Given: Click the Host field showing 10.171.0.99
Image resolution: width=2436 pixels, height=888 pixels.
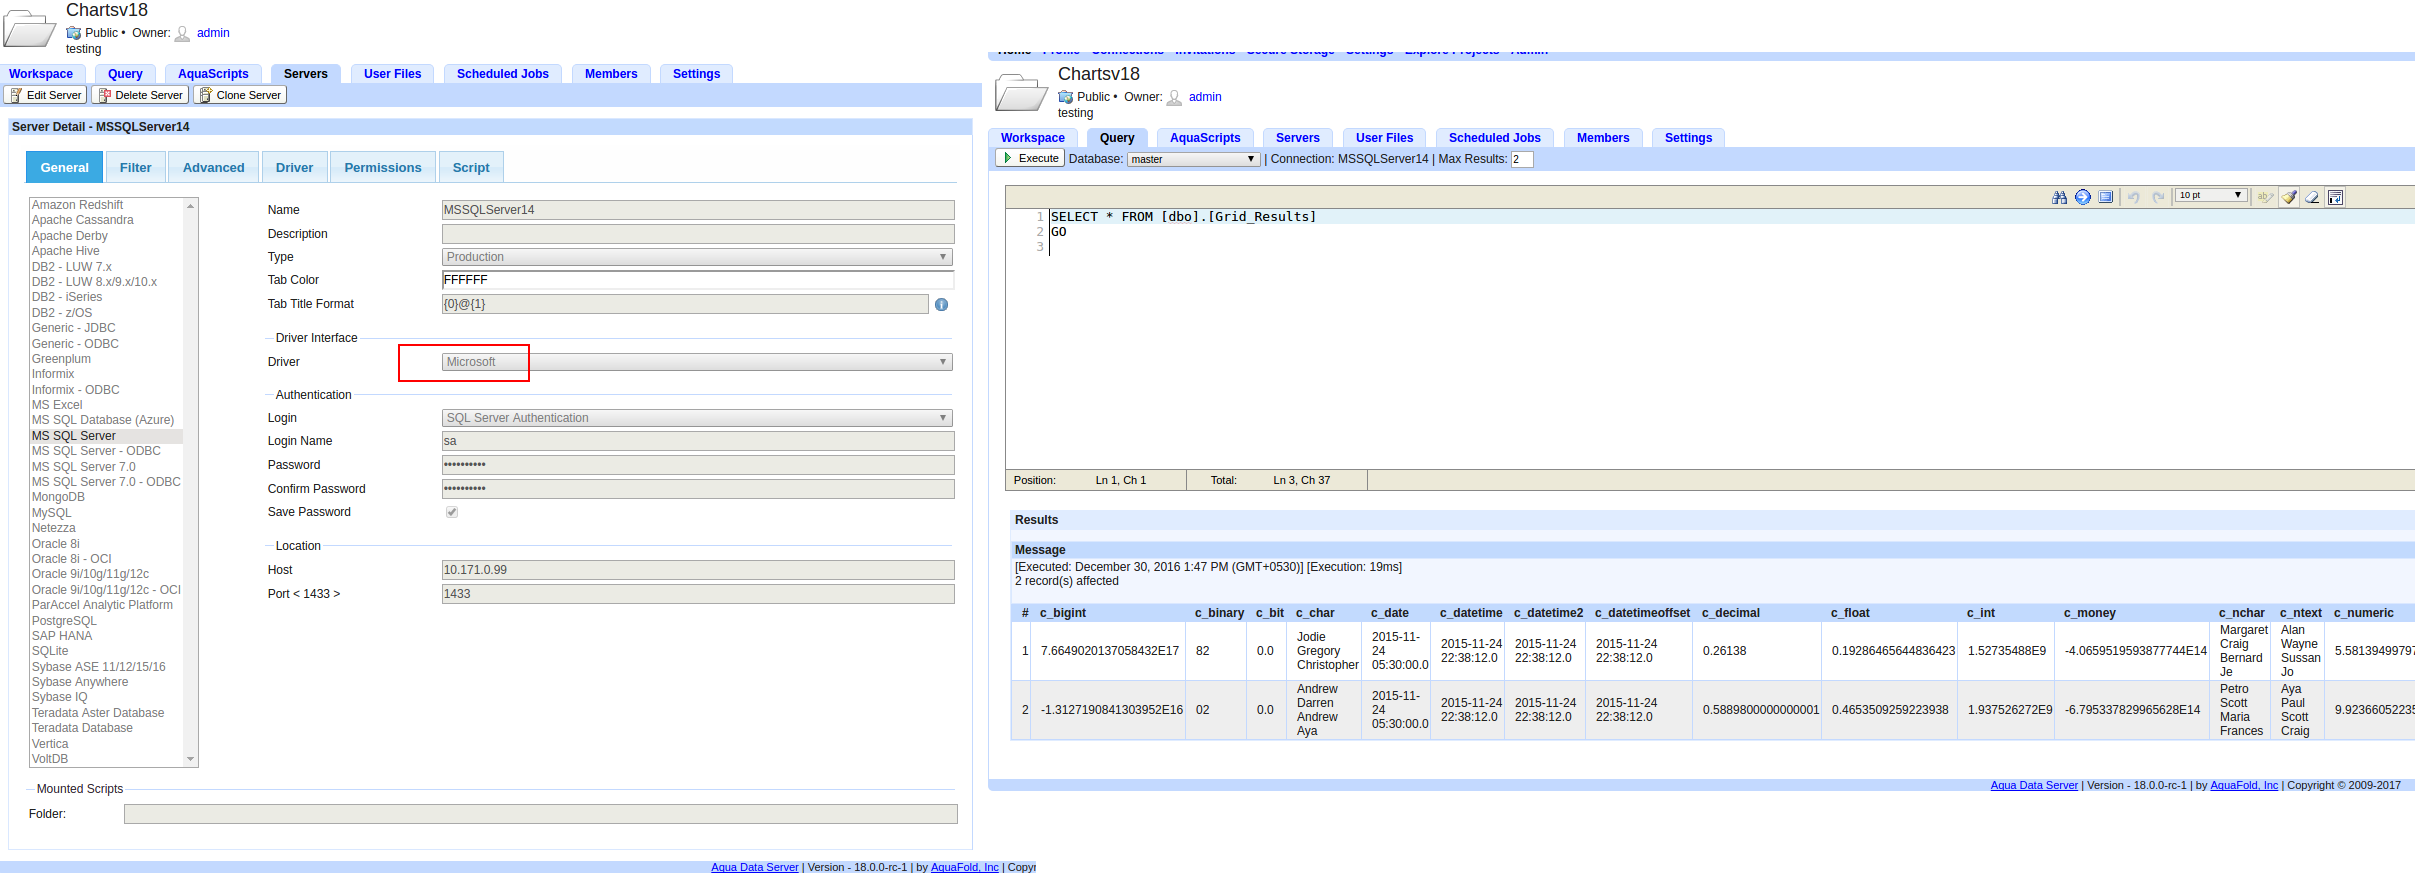Looking at the screenshot, I should click(x=698, y=571).
